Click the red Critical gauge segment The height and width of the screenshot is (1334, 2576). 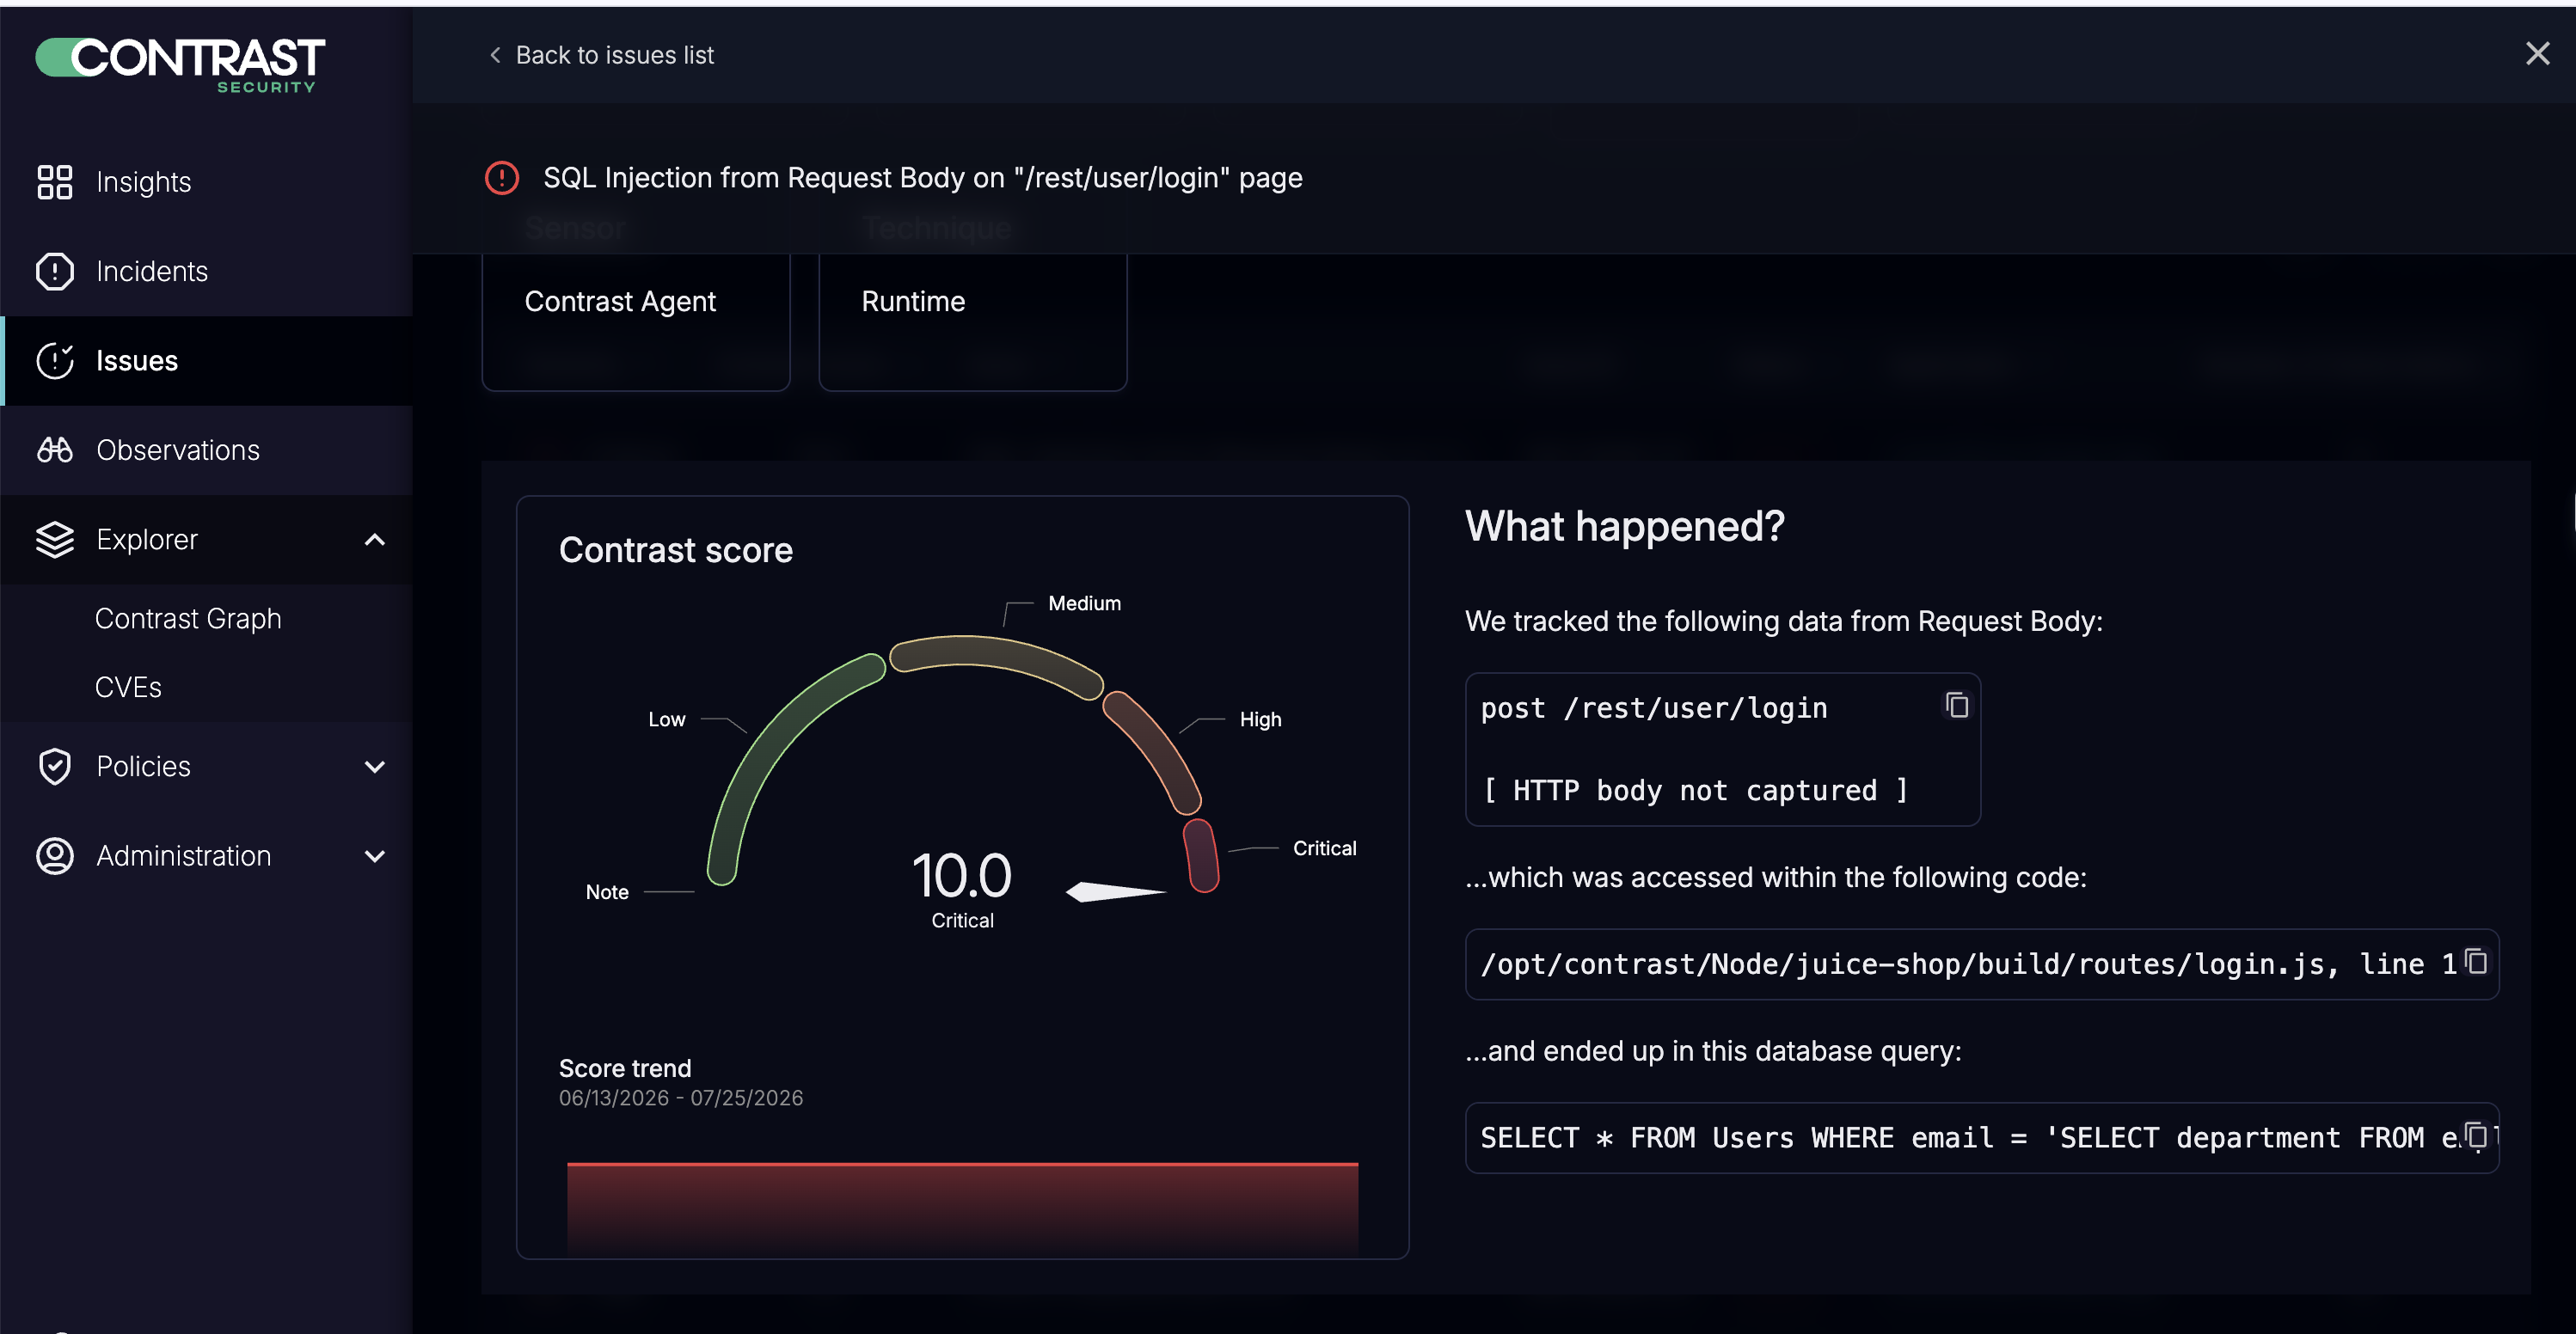point(1201,855)
